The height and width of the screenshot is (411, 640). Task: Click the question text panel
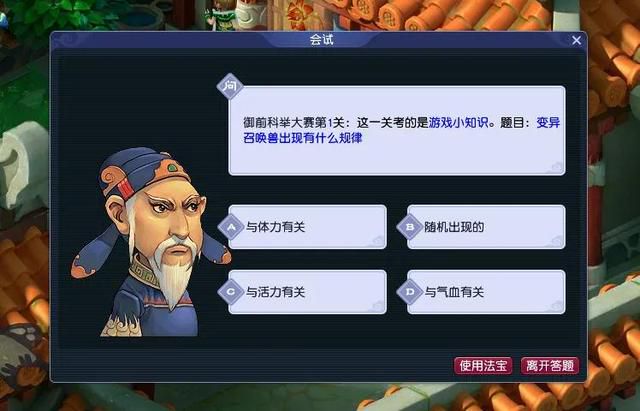pyautogui.click(x=397, y=131)
